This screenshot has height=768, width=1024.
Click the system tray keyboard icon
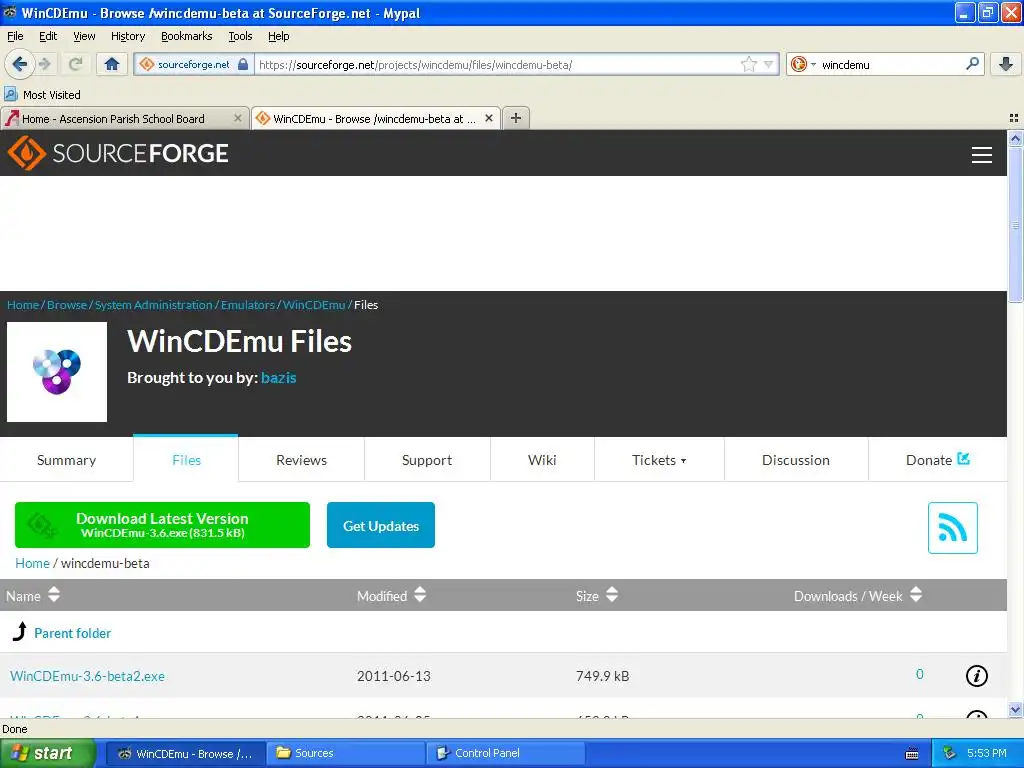(912, 754)
